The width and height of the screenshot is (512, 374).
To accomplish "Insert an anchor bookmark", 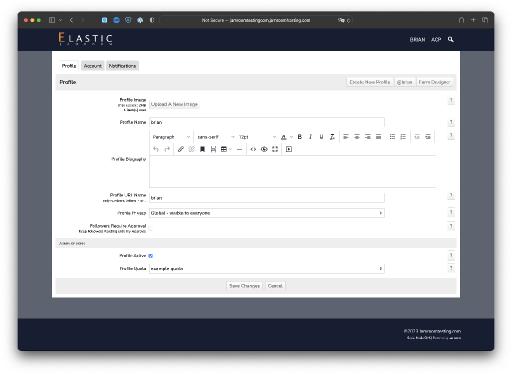I will tap(202, 149).
